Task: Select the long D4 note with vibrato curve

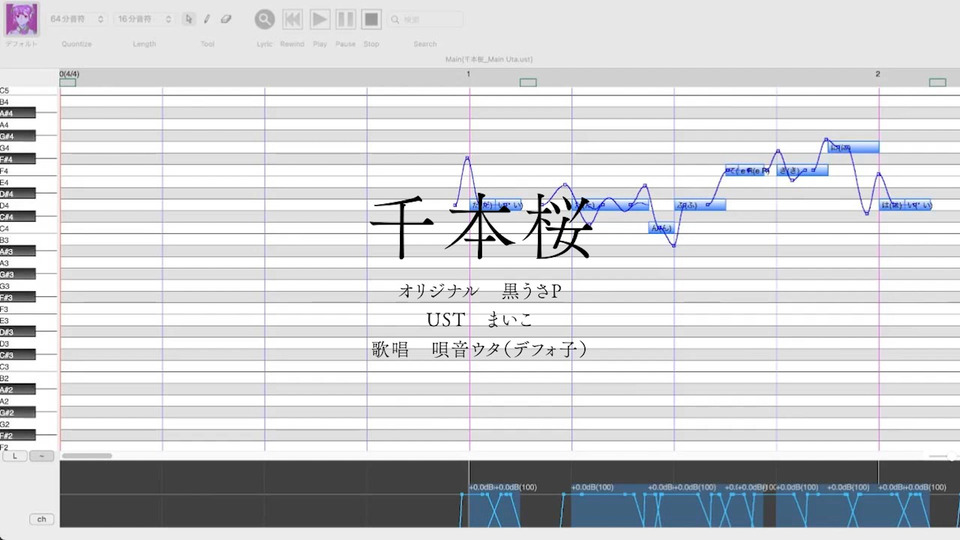Action: [x=610, y=205]
